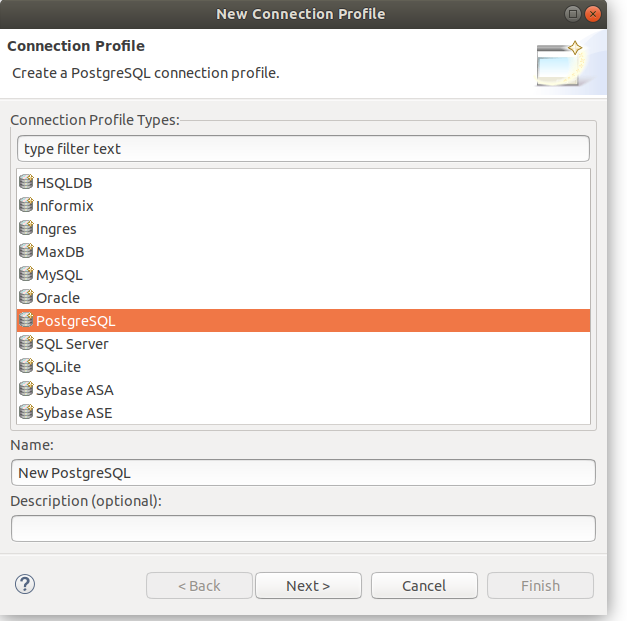Viewport: 627px width, 621px height.
Task: Click the SQLite database icon
Action: coord(26,366)
